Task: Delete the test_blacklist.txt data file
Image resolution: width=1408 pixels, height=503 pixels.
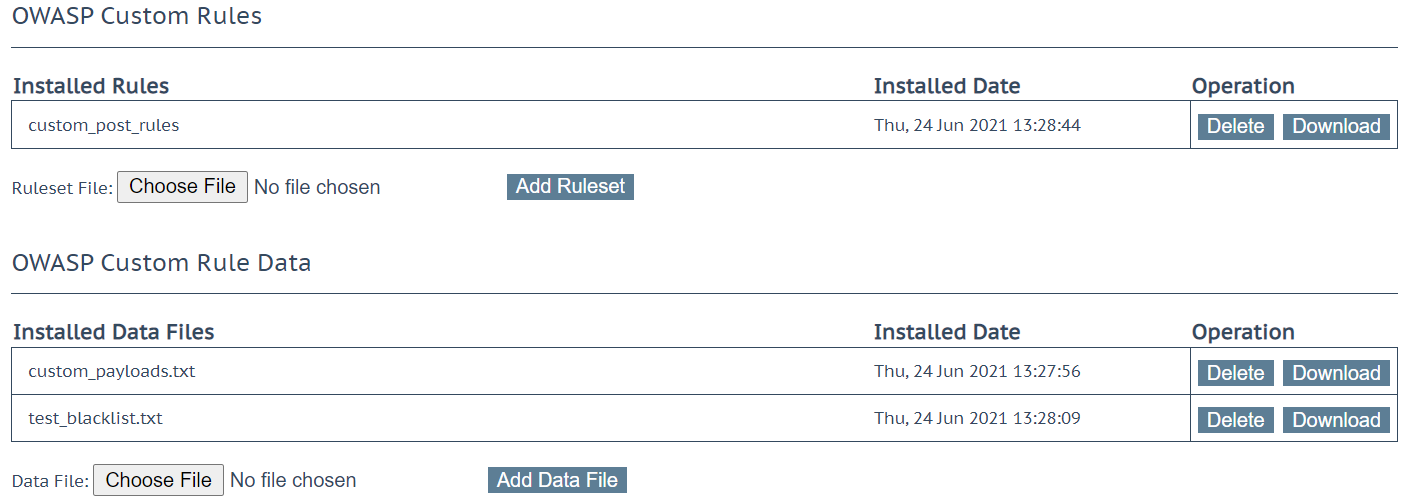Action: [x=1235, y=420]
